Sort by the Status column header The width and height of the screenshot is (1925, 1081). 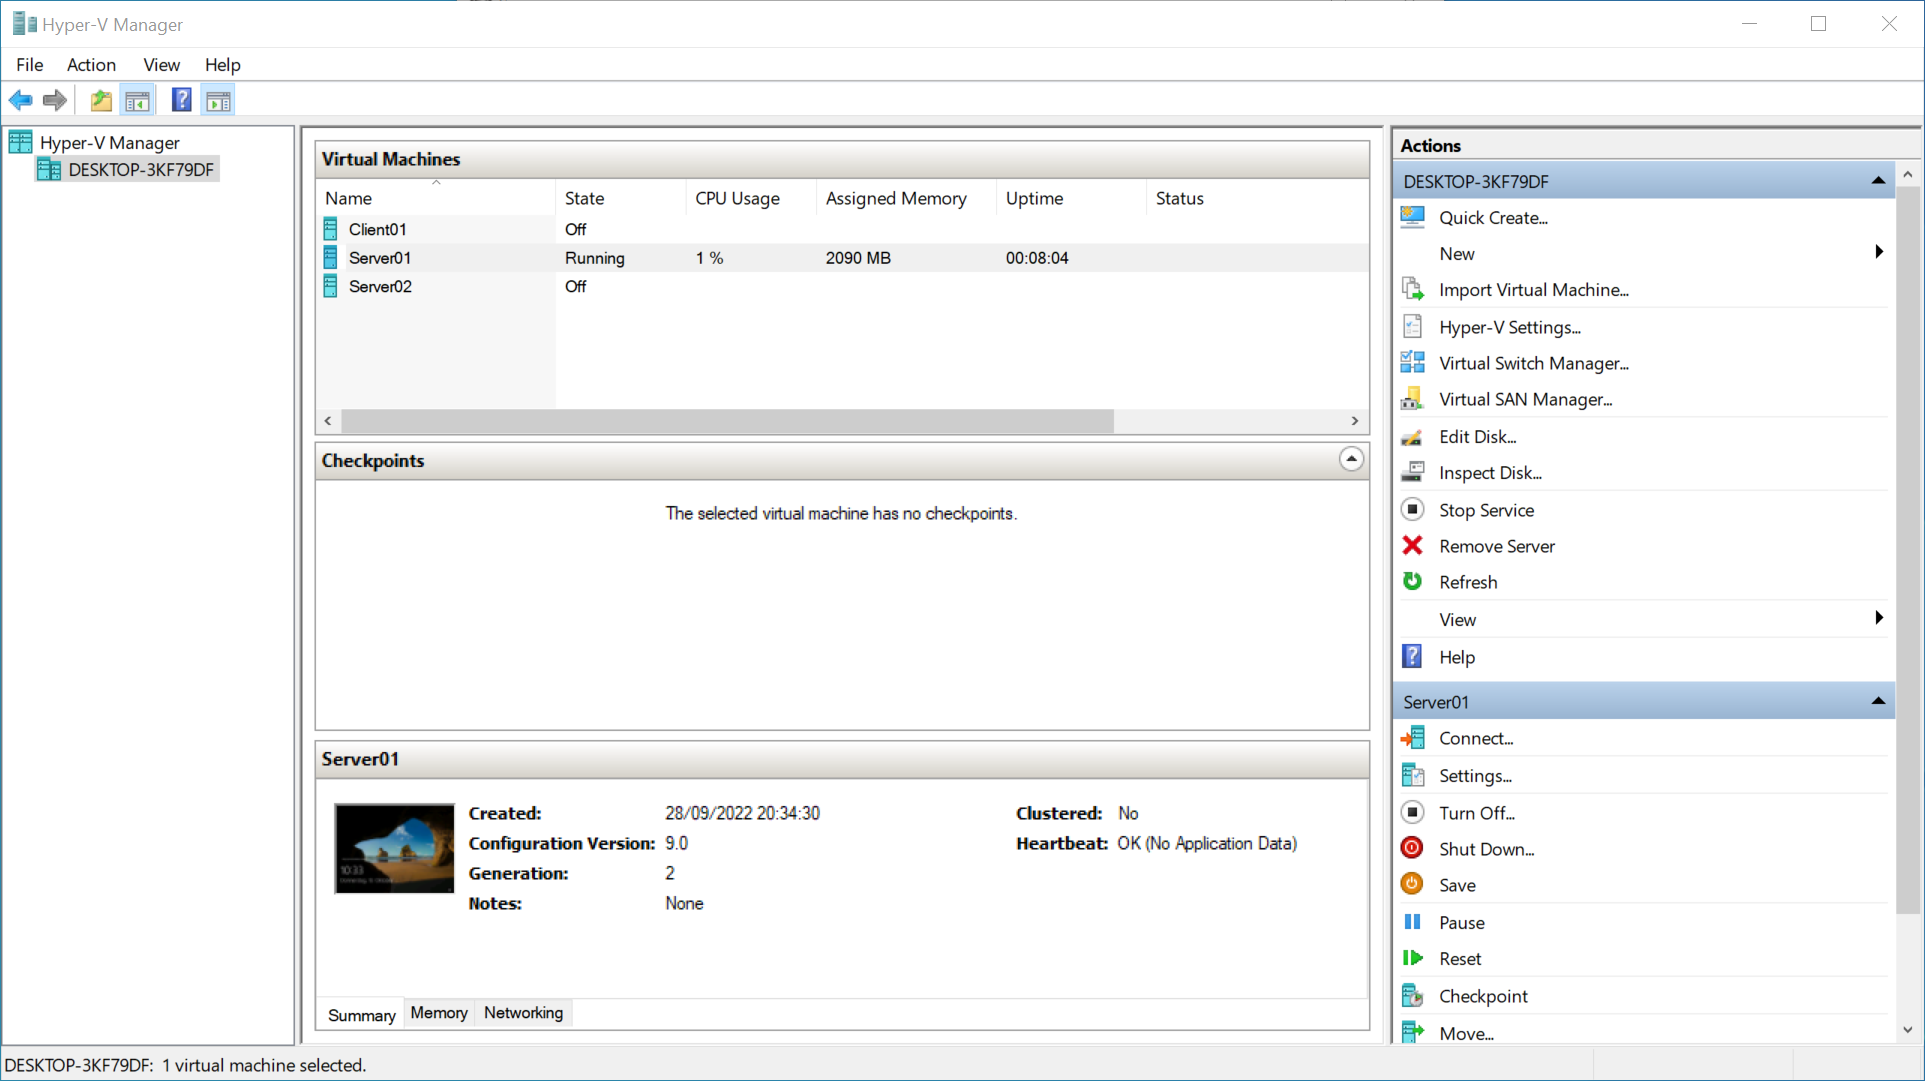[x=1257, y=198]
